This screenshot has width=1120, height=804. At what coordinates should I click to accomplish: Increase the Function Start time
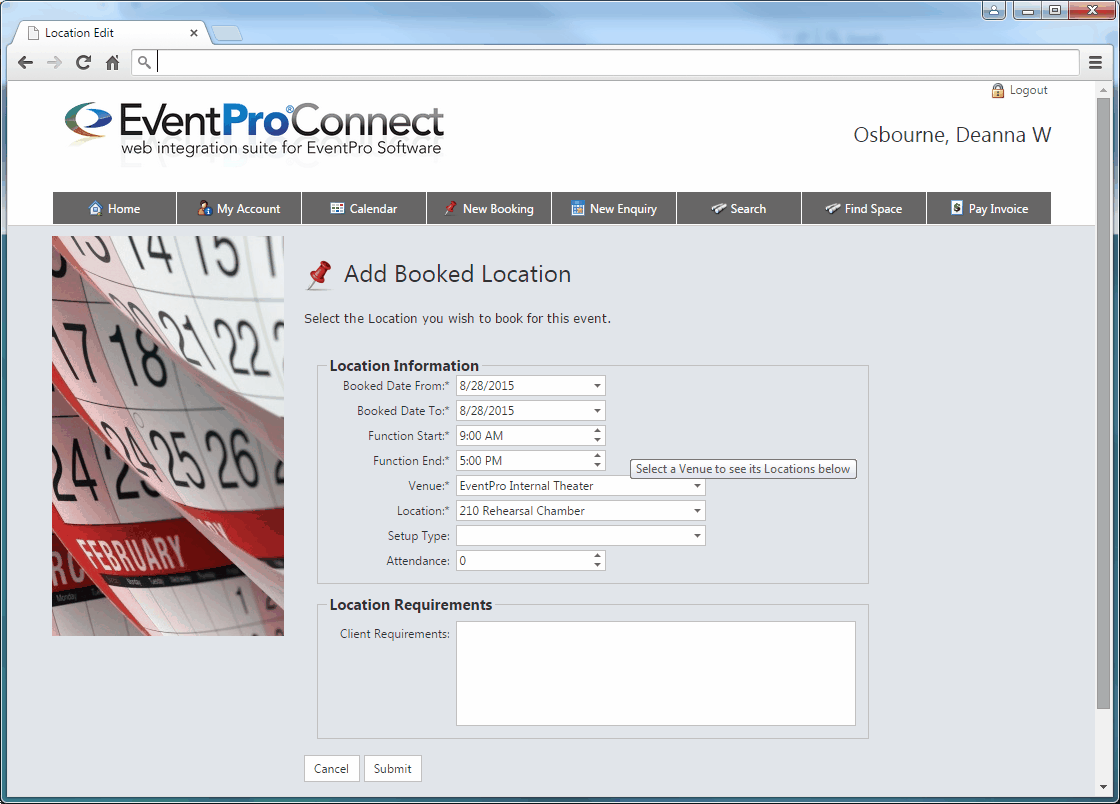(597, 431)
